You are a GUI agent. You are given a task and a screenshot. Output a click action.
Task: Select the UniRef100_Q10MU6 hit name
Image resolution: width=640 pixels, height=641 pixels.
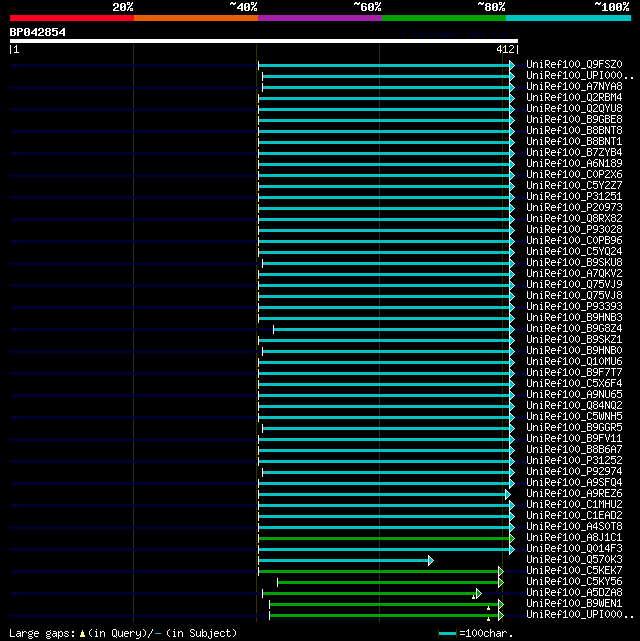(574, 362)
